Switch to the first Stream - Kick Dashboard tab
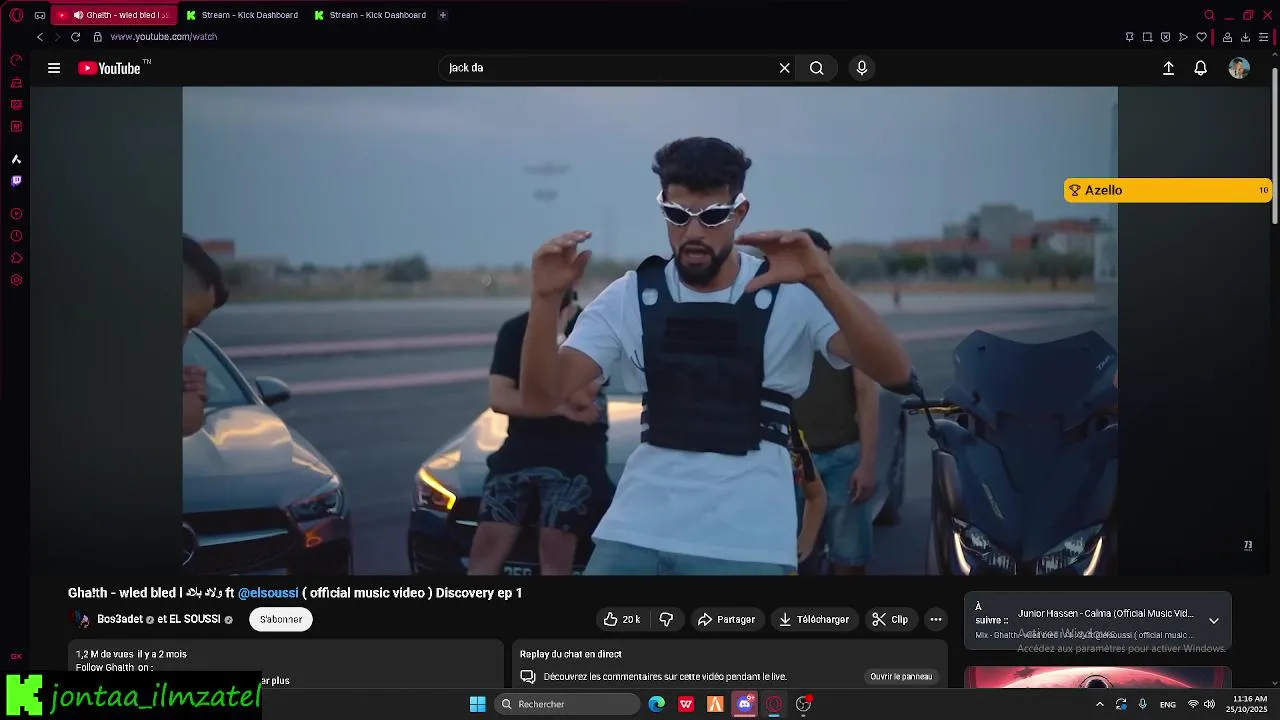The width and height of the screenshot is (1280, 720). tap(241, 15)
